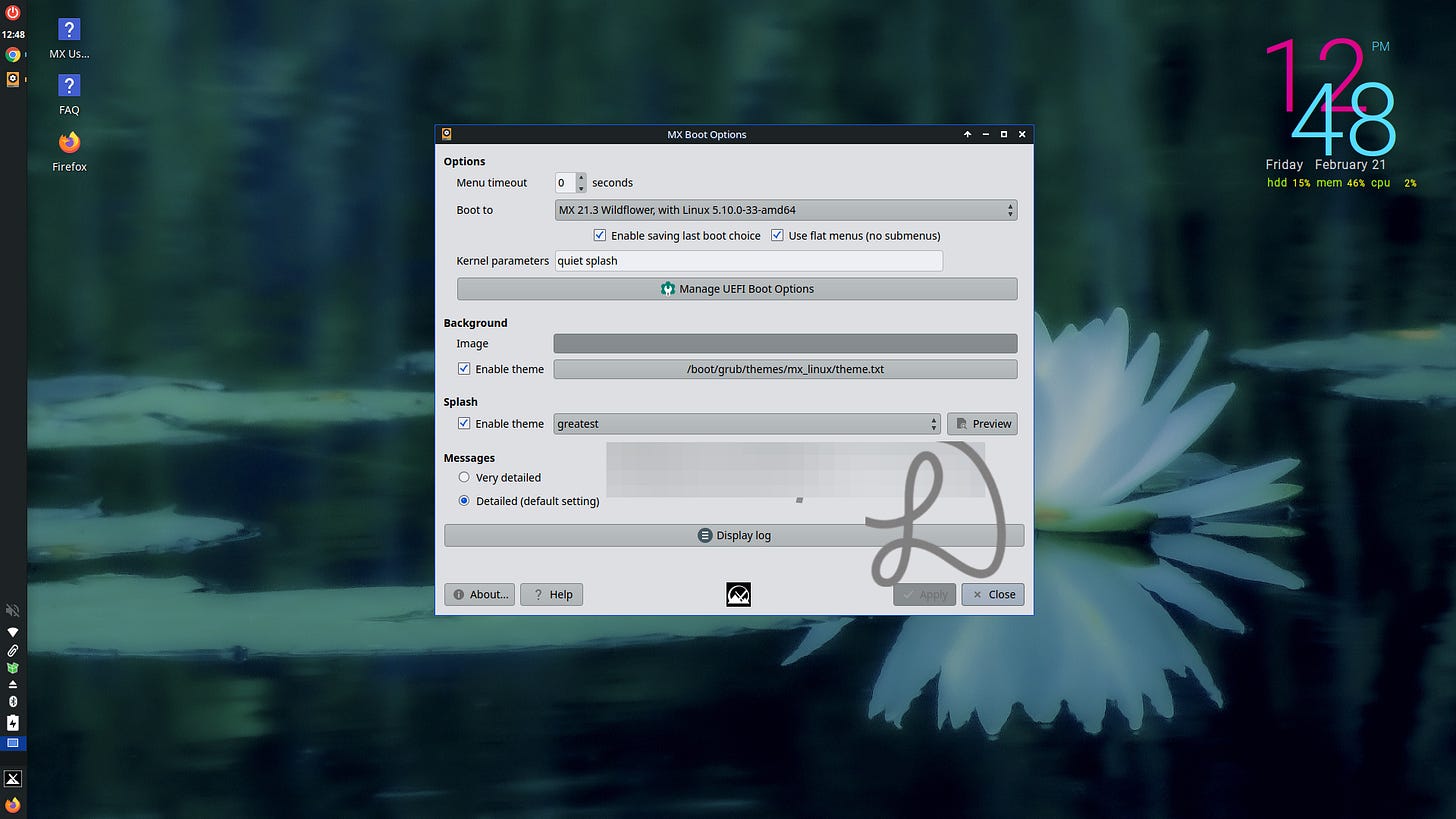Image resolution: width=1456 pixels, height=819 pixels.
Task: Open the splash theme dropdown showing greatest
Action: tap(747, 424)
